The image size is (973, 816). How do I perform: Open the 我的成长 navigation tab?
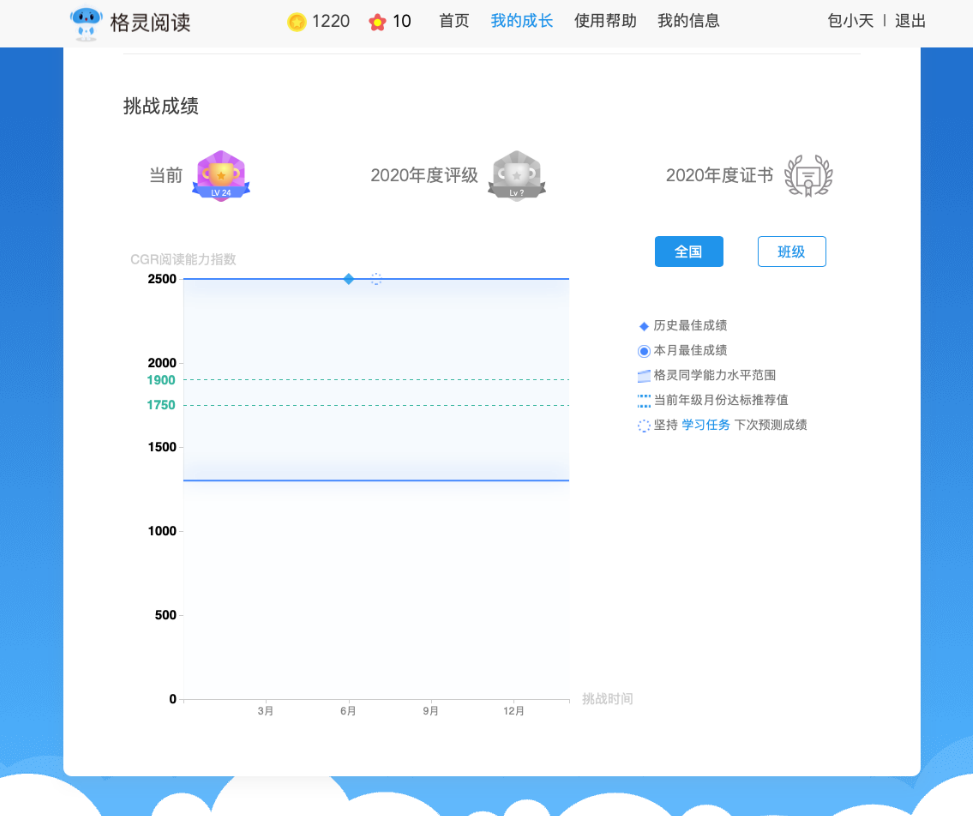pos(522,21)
